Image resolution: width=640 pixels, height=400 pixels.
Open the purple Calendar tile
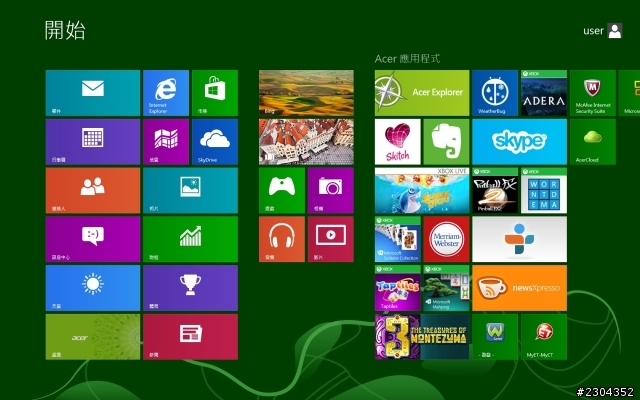pos(93,142)
